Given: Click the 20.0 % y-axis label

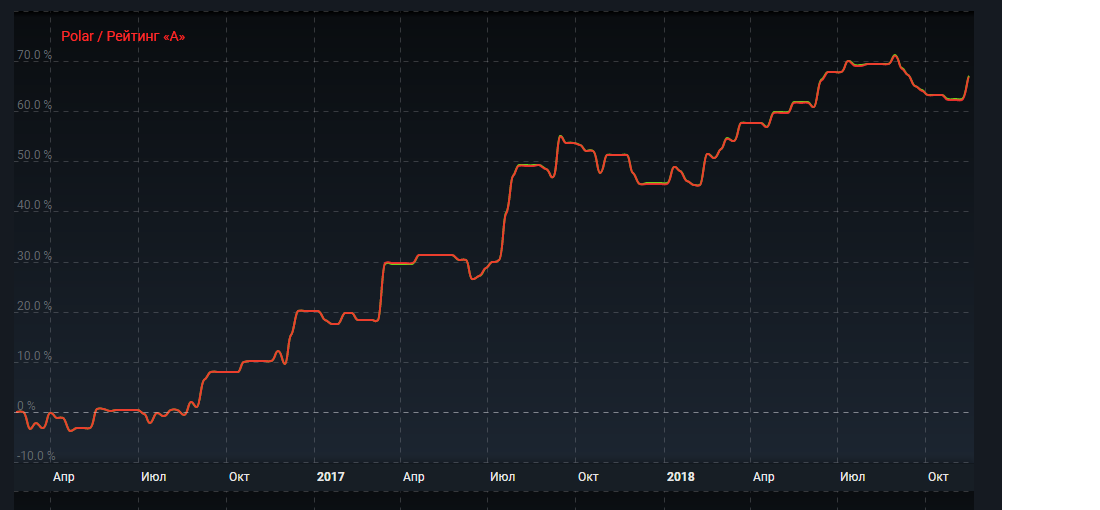Looking at the screenshot, I should click(x=34, y=306).
